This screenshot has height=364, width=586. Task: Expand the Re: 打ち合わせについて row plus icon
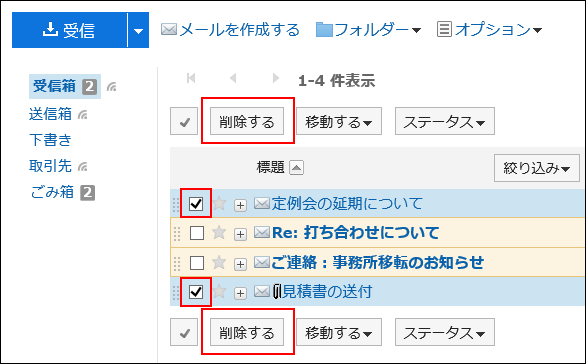point(240,234)
